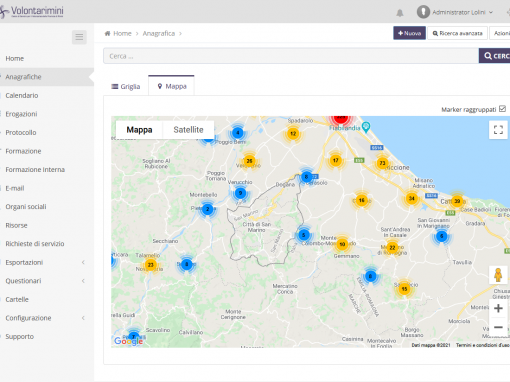Screen dimensions: 510x382
Task: Open map Termini e condizioni link
Action: 482,345
